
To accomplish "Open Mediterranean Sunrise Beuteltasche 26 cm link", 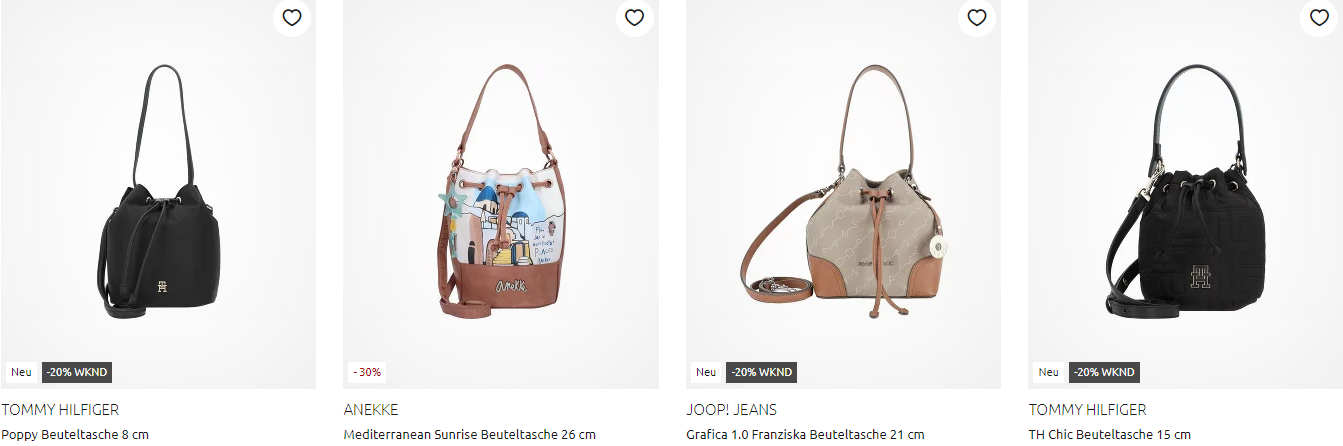I will (469, 435).
